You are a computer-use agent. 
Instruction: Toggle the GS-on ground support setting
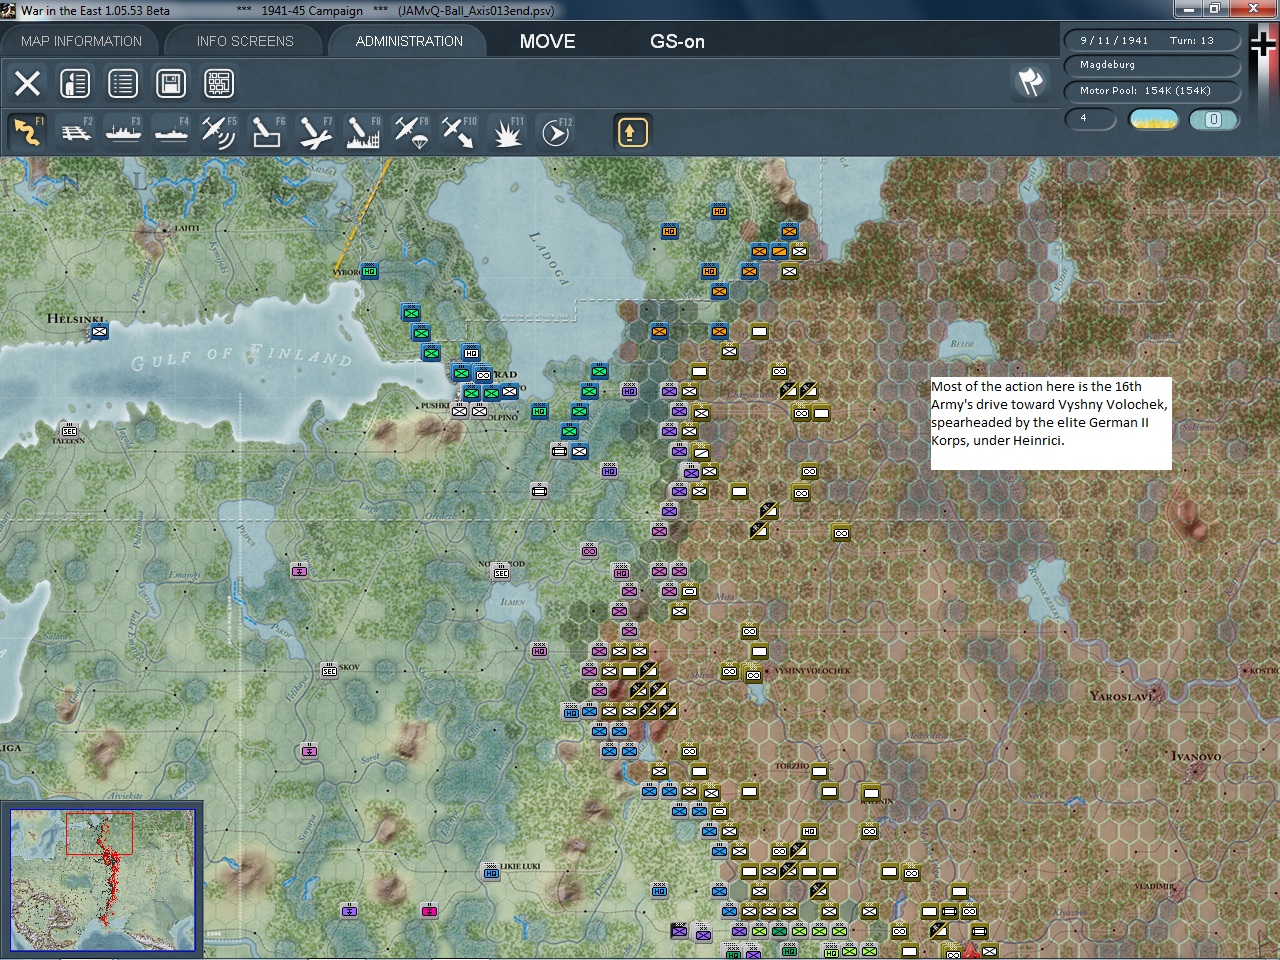pyautogui.click(x=677, y=41)
